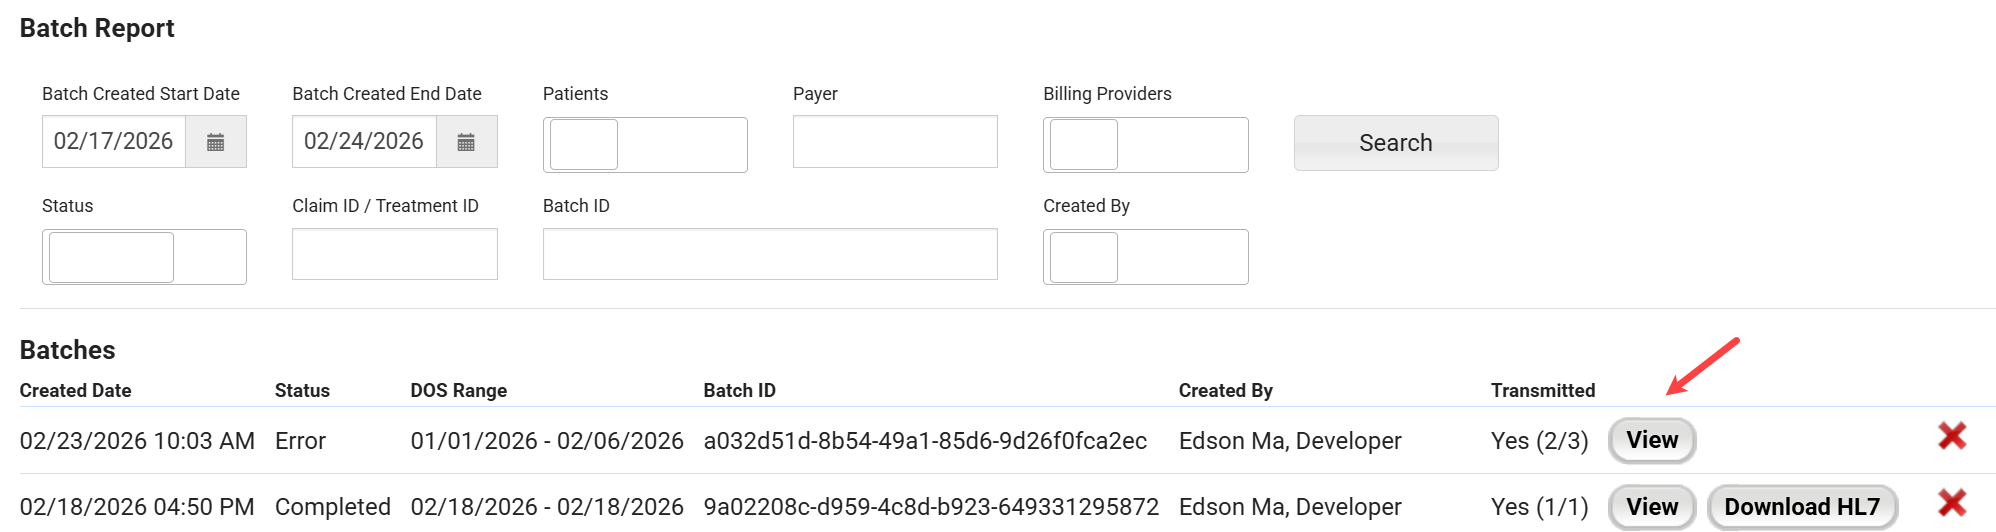The image size is (1996, 532).
Task: Delete the Error batch with red X
Action: 1952,436
